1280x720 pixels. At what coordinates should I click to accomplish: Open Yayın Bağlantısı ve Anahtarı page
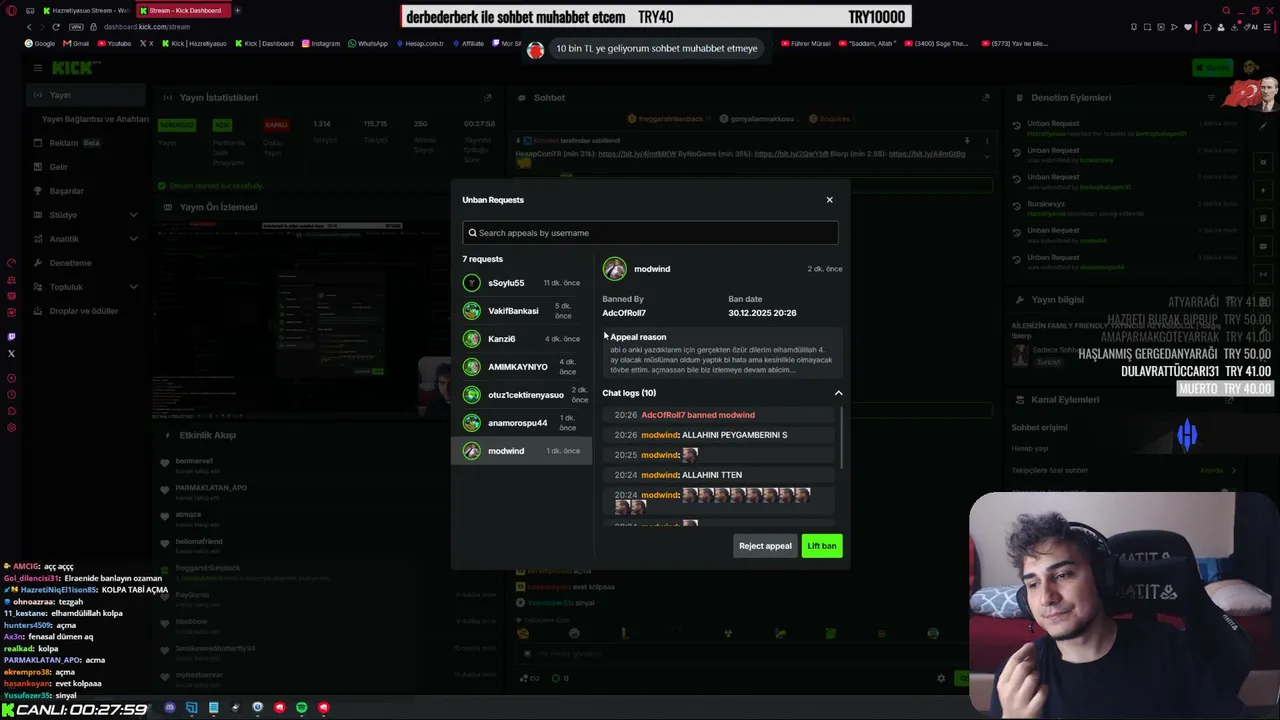[95, 119]
